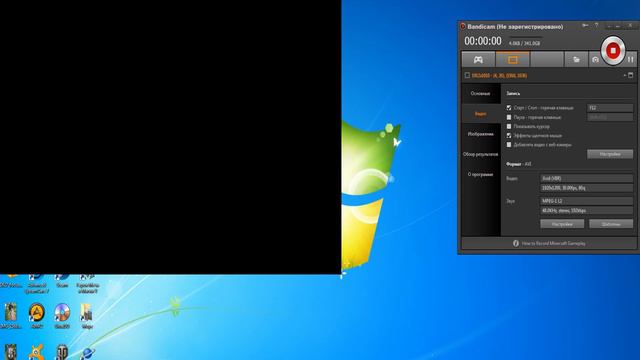
Task: Click the Xvid video codec readout
Action: [x=587, y=178]
